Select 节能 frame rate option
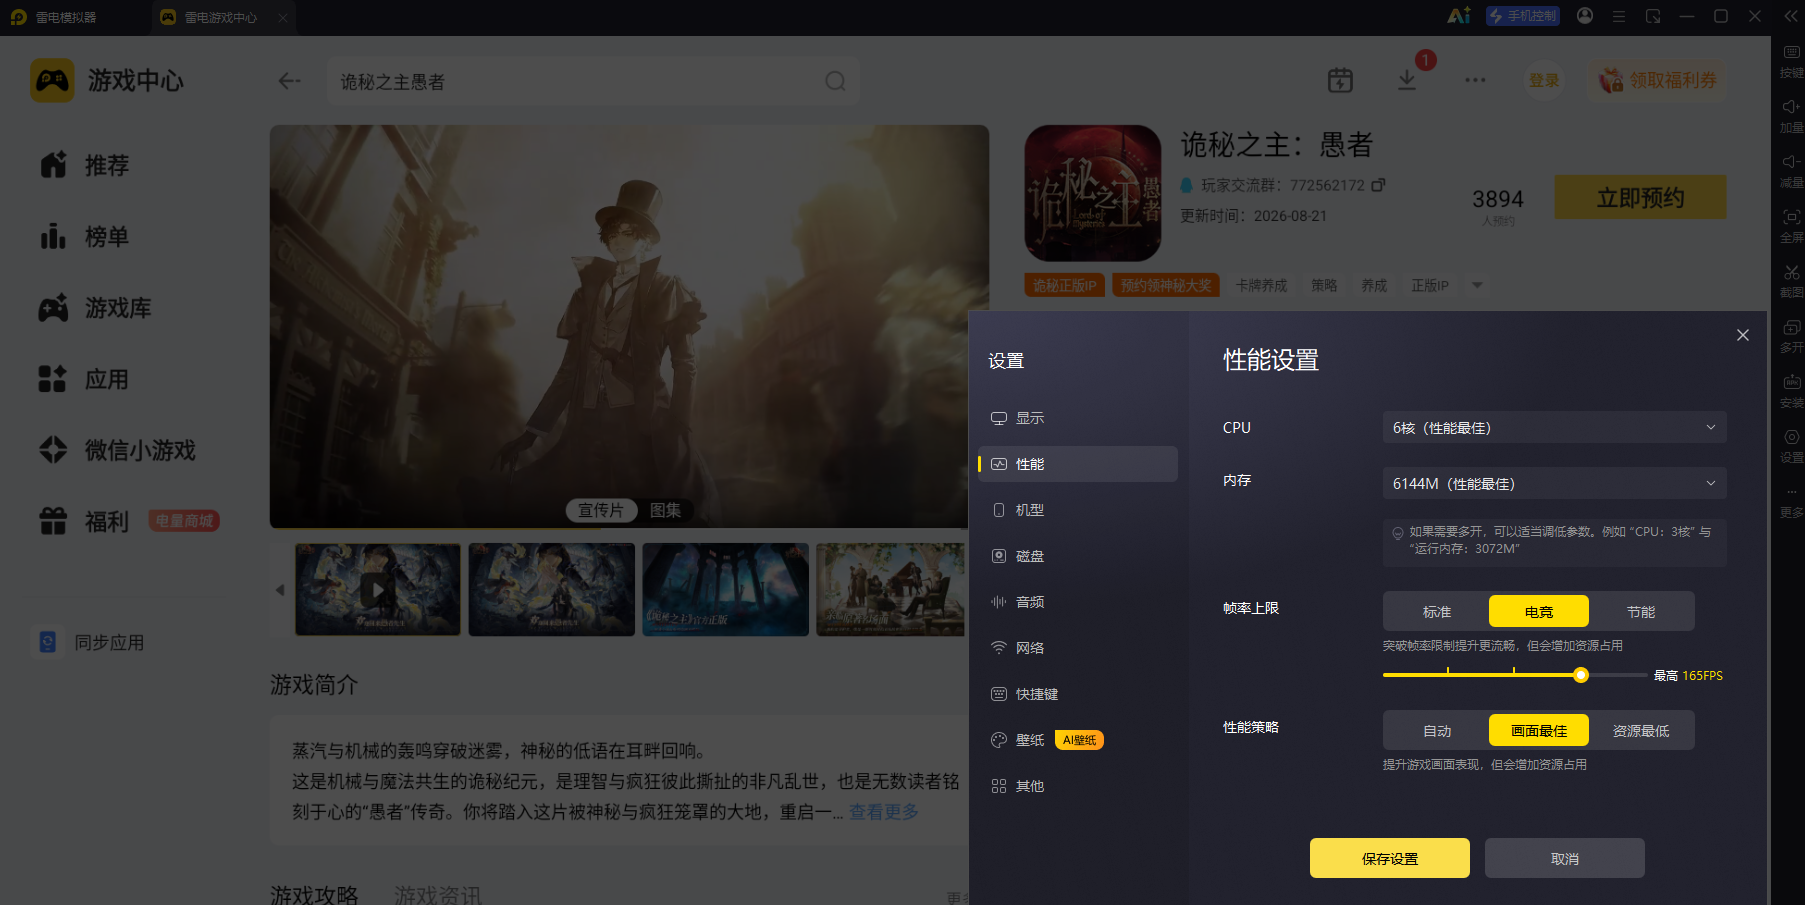The width and height of the screenshot is (1805, 905). tap(1641, 611)
